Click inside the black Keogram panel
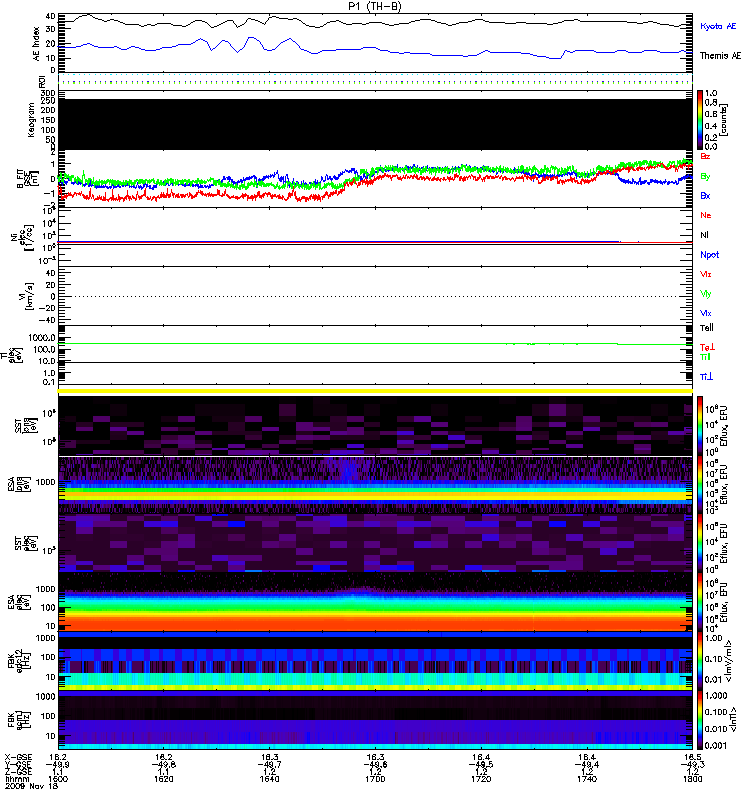The width and height of the screenshot is (750, 800). (375, 124)
